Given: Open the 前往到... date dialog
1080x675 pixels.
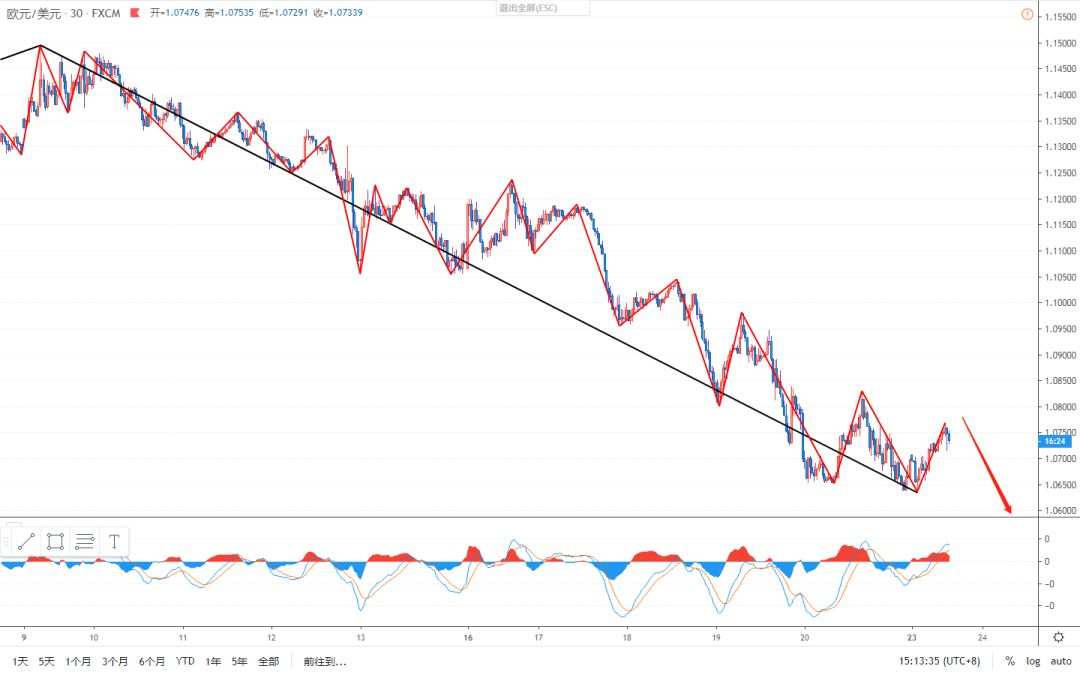Looking at the screenshot, I should coord(324,661).
